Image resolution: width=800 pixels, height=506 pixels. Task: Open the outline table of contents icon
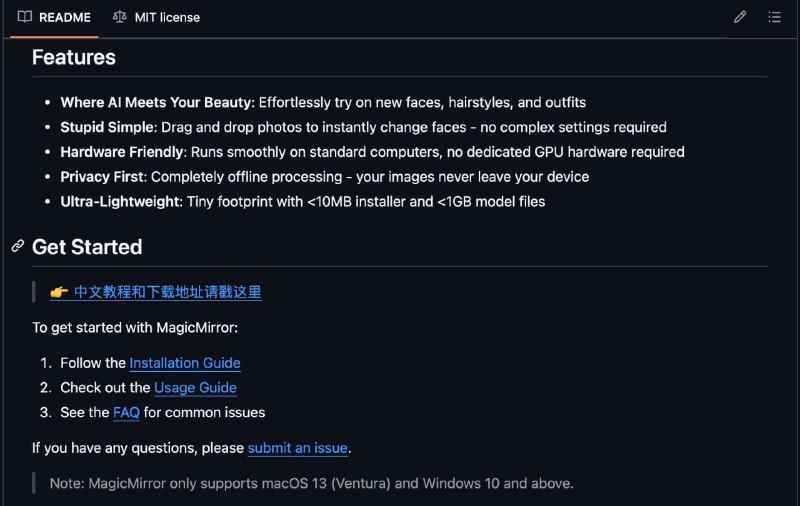(774, 17)
